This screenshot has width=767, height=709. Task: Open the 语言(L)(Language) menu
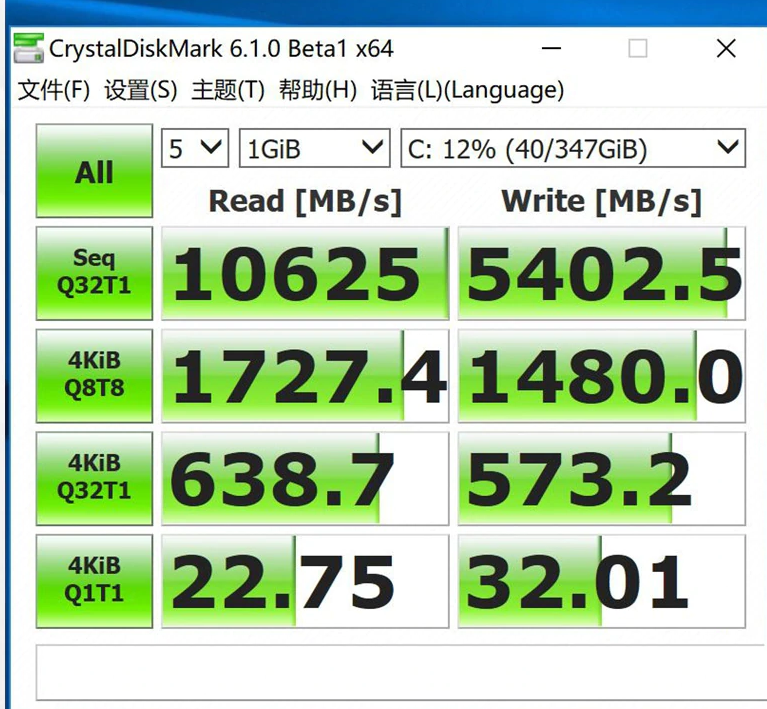click(x=468, y=90)
